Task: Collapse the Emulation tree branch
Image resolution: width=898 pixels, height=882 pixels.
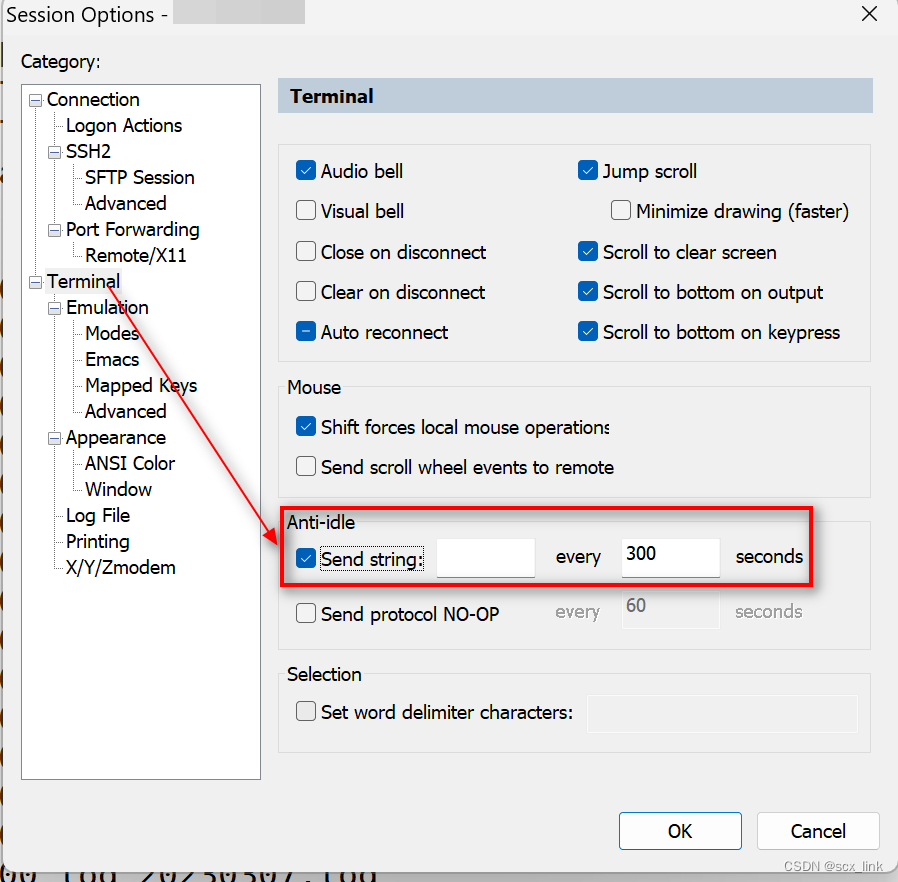Action: 54,307
